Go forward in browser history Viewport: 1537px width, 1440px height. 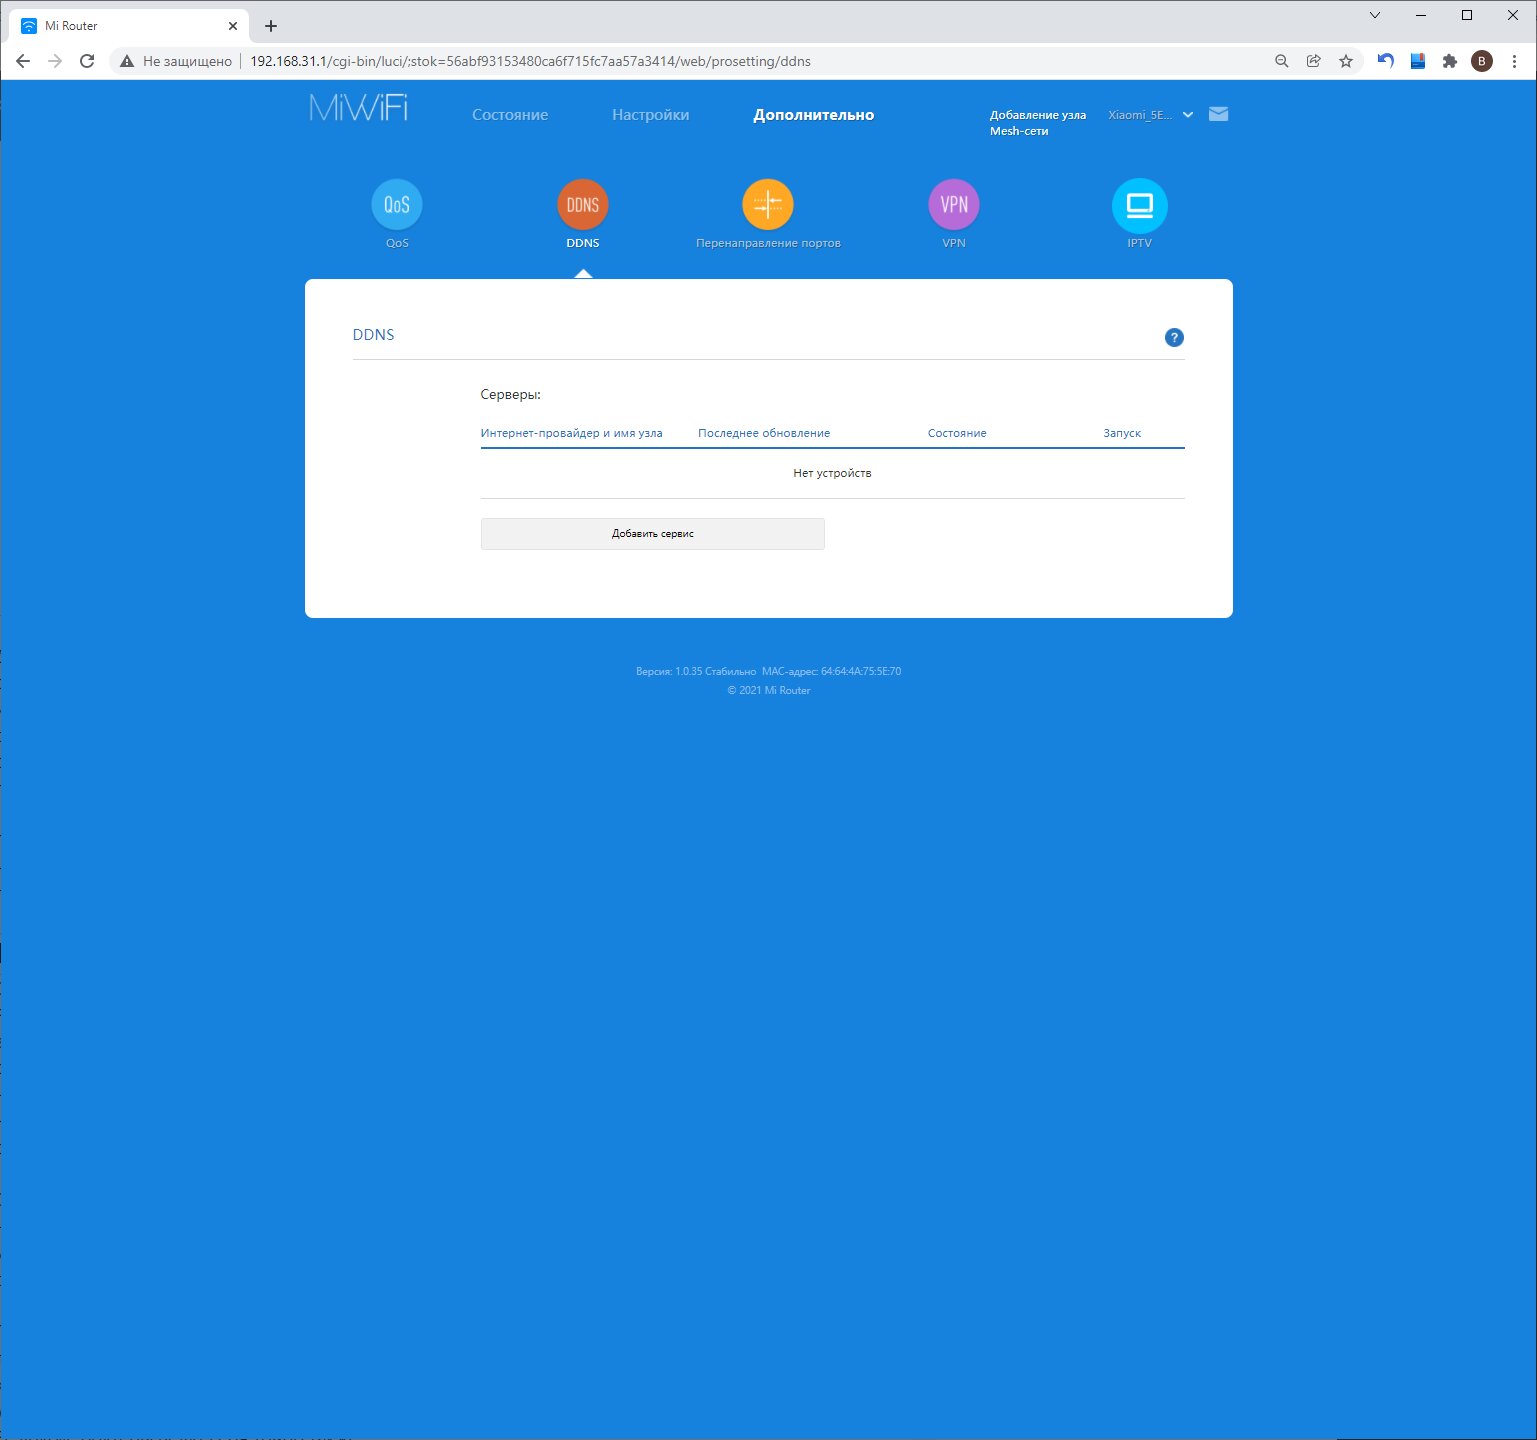[55, 61]
